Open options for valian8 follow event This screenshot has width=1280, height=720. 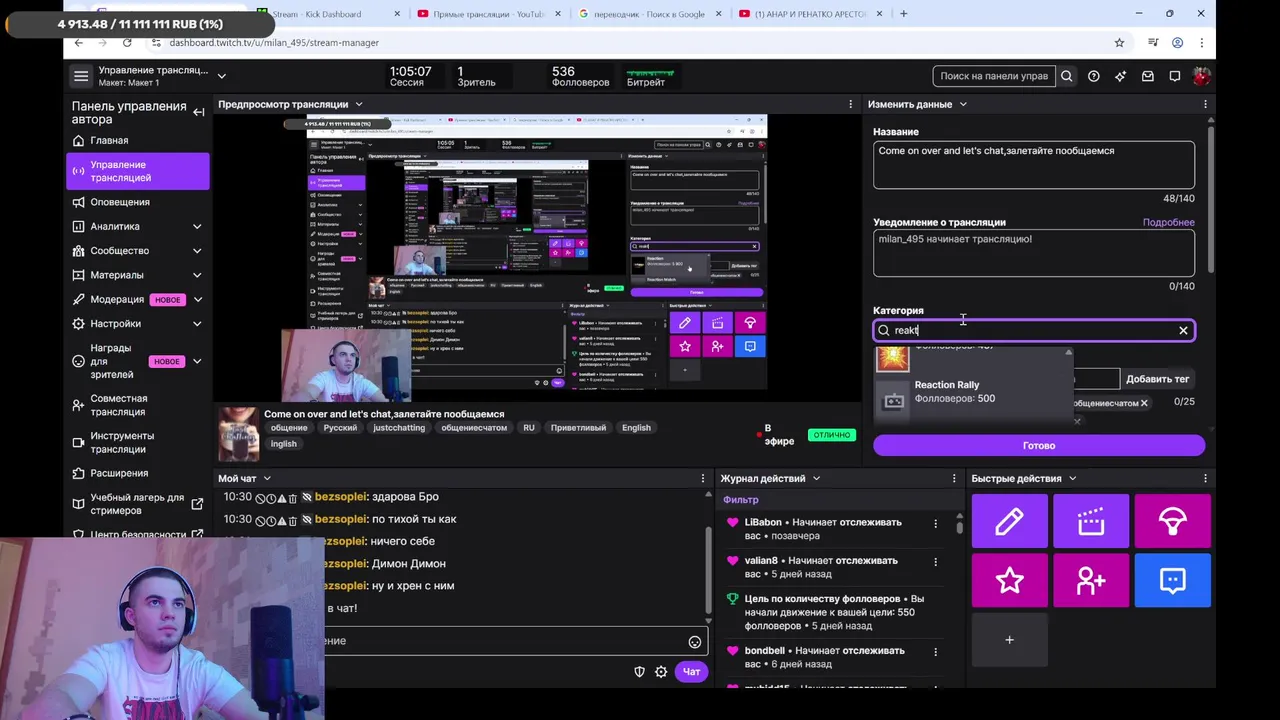coord(935,561)
